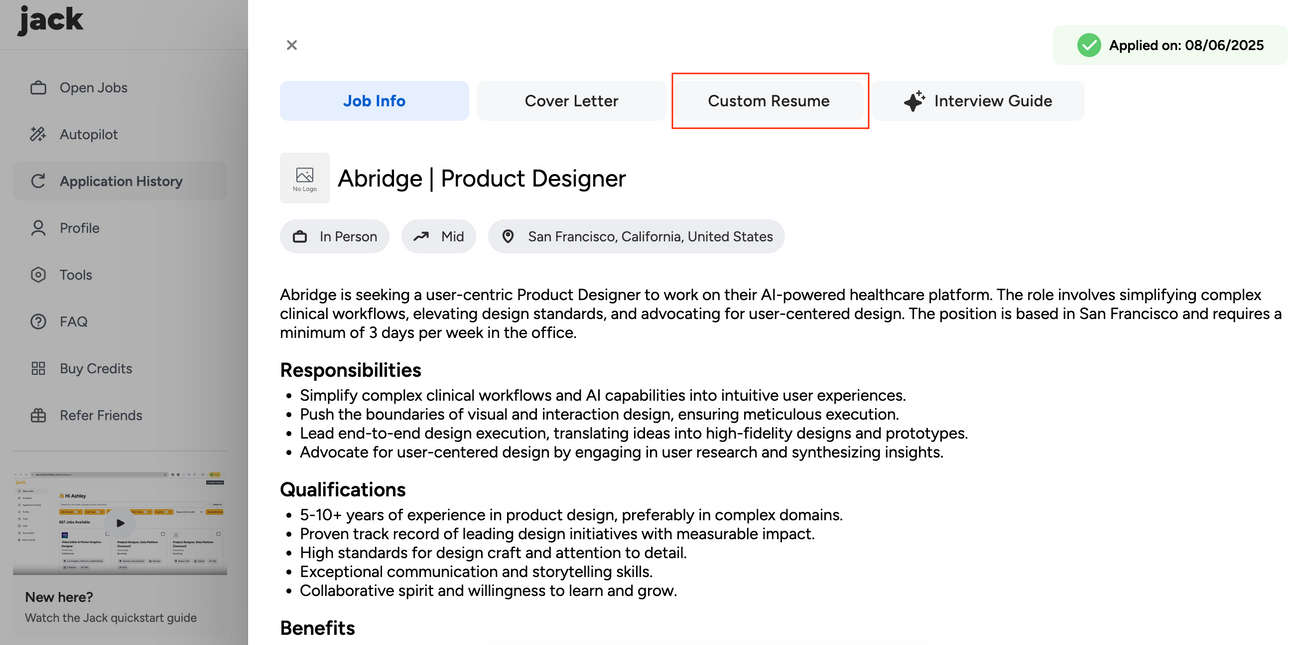Click the location pin on San Francisco chip
The height and width of the screenshot is (645, 1300).
508,236
